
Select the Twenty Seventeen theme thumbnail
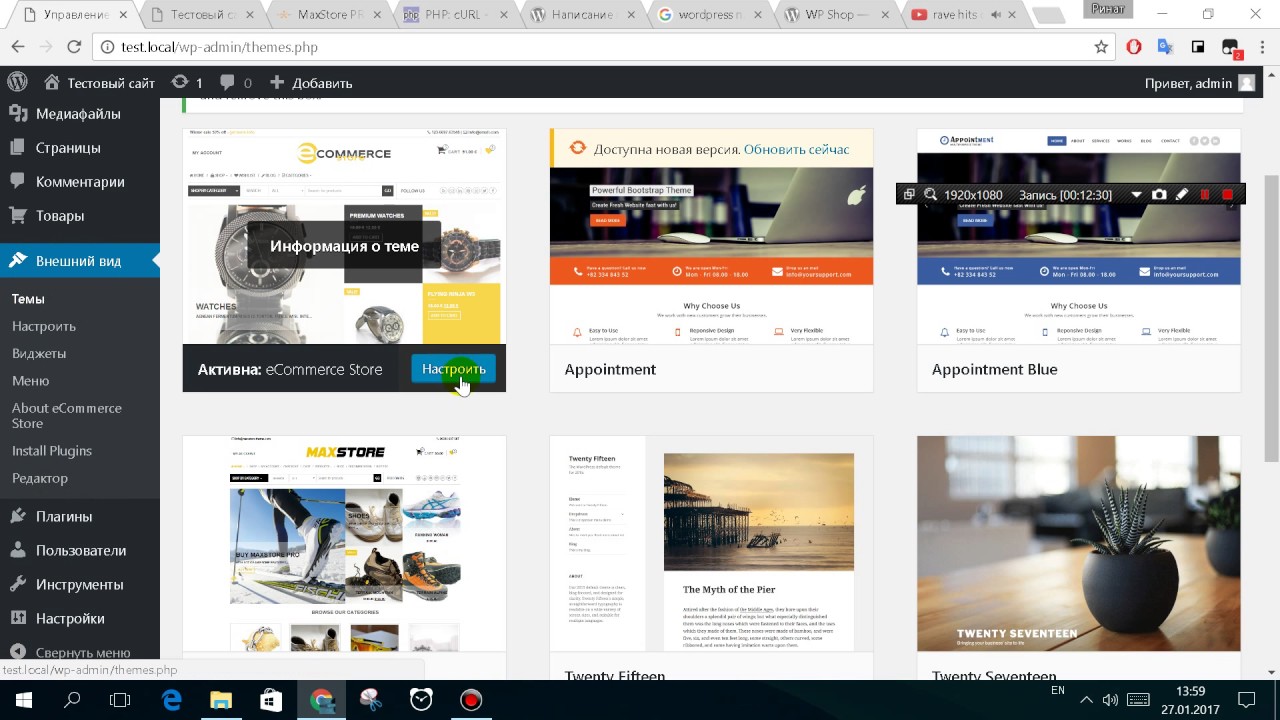[x=1078, y=545]
